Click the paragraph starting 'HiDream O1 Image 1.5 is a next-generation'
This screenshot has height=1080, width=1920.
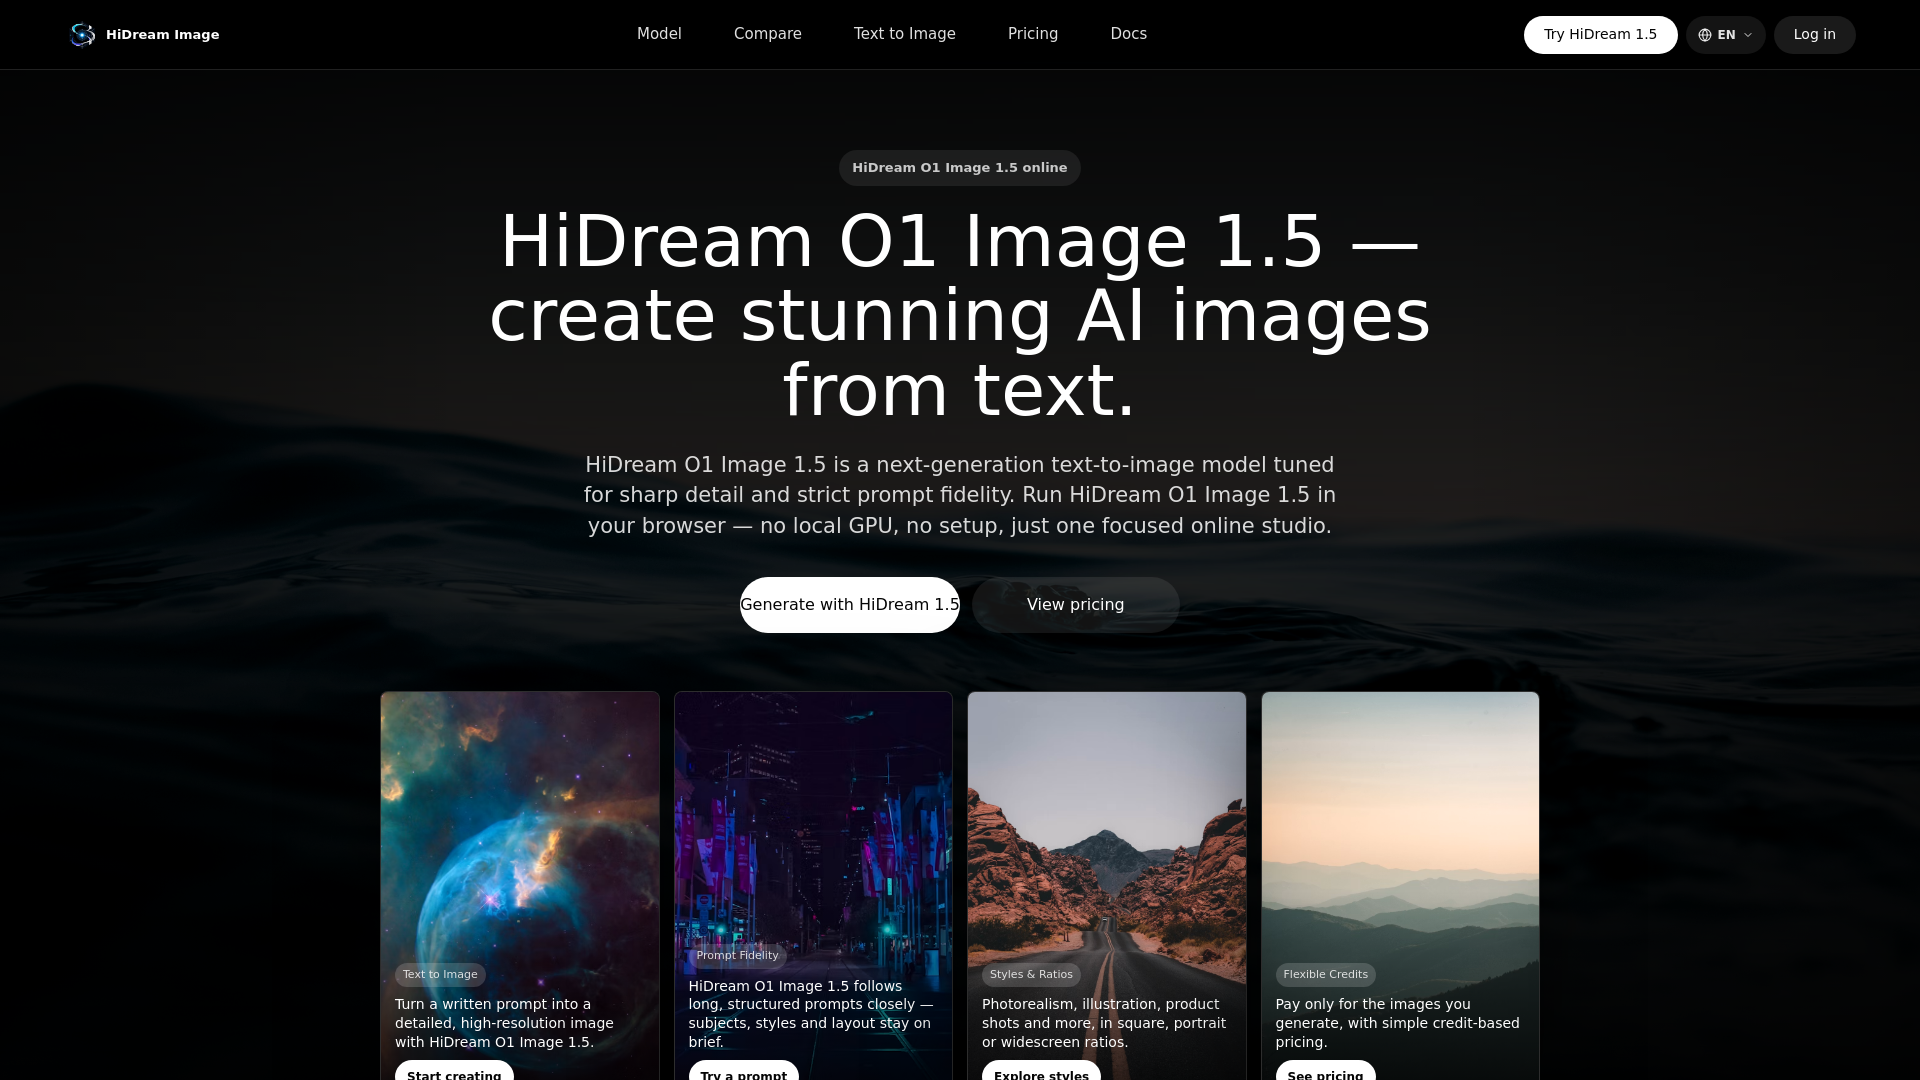click(x=960, y=495)
